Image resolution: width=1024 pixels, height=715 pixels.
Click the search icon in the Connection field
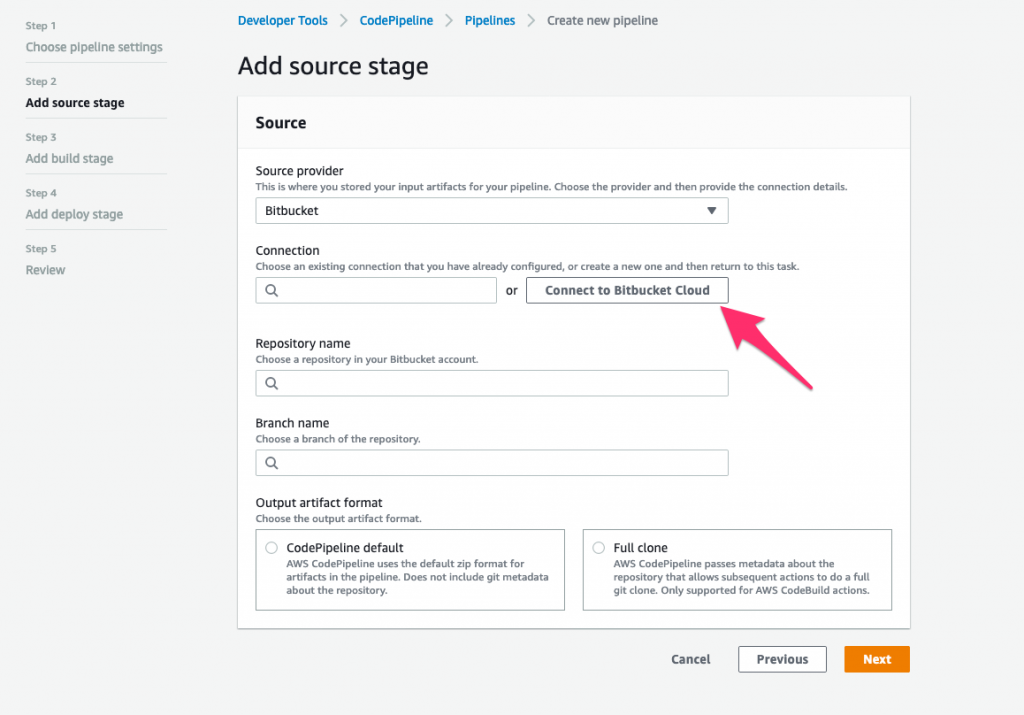tap(271, 290)
